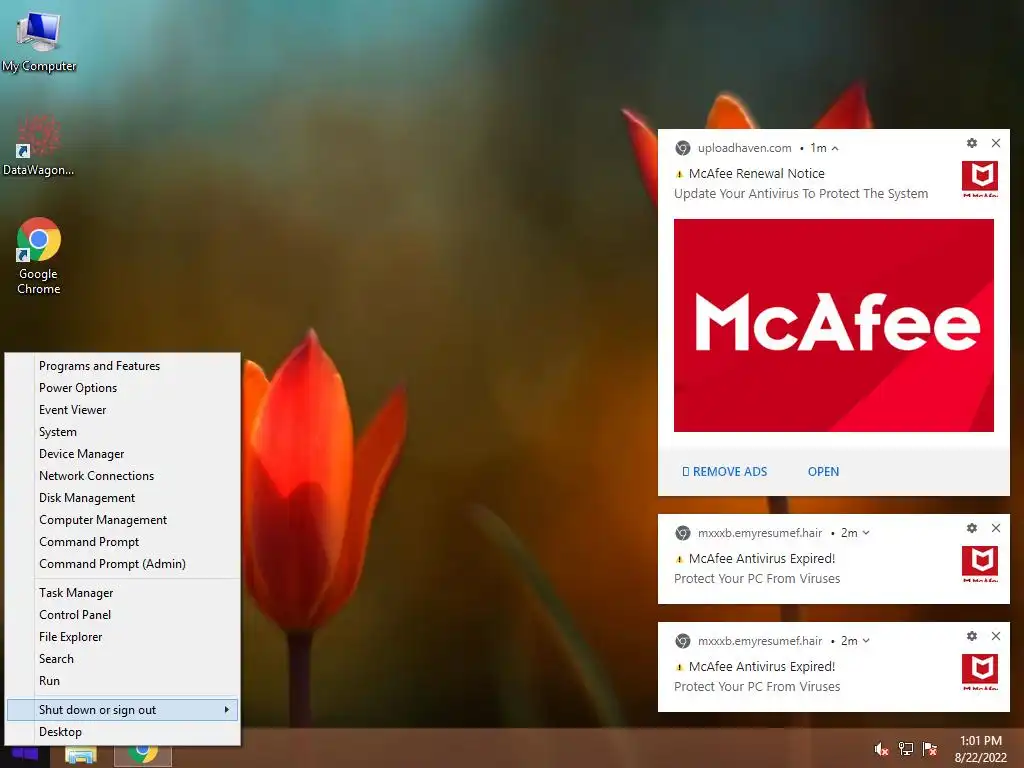Image resolution: width=1024 pixels, height=768 pixels.
Task: Click McAfee logo on Renewal Notice notification
Action: click(980, 179)
